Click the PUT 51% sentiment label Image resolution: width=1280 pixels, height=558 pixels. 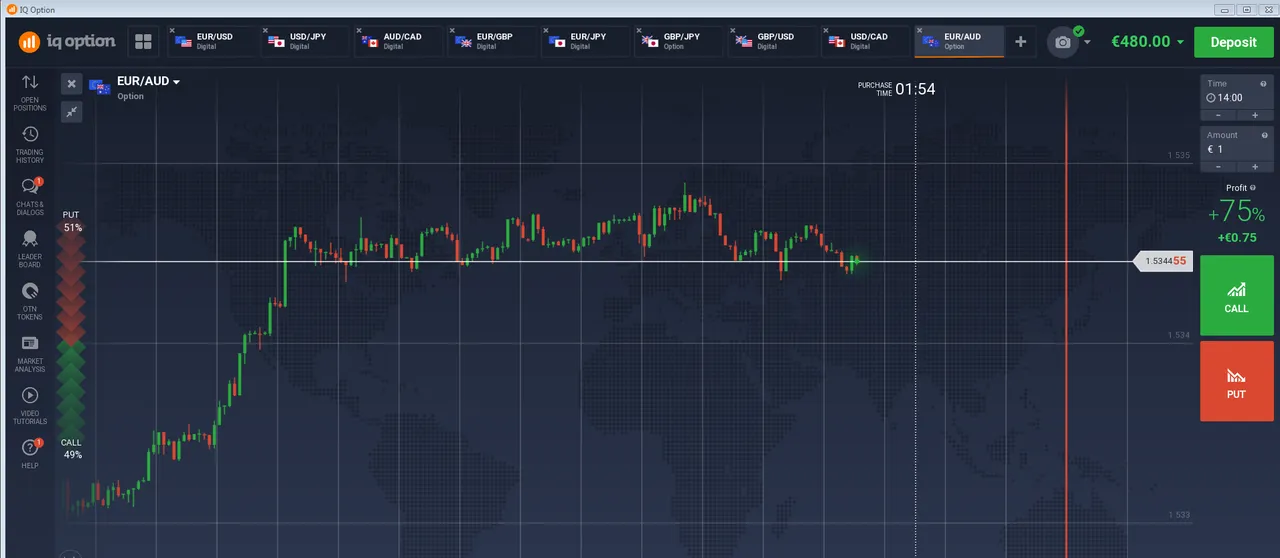click(72, 221)
